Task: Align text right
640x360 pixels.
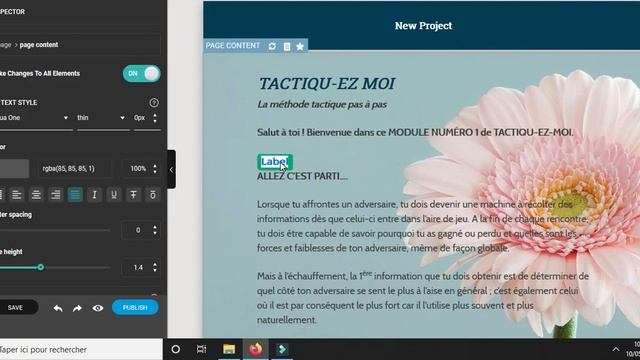Action: click(x=56, y=195)
